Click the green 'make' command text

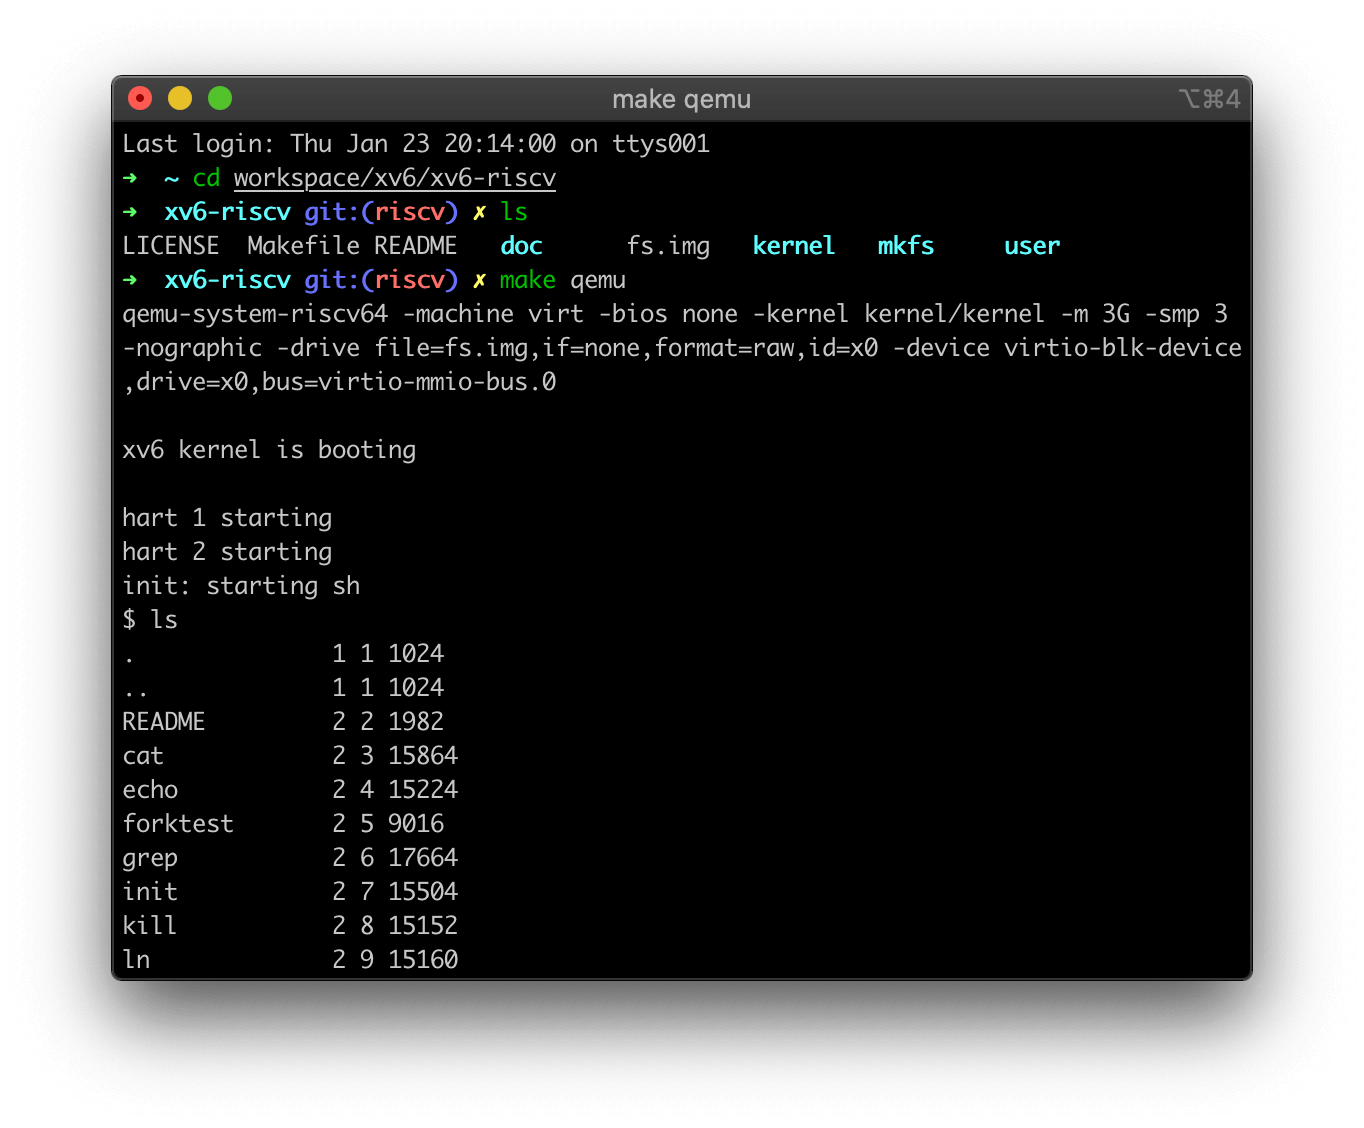pyautogui.click(x=527, y=280)
